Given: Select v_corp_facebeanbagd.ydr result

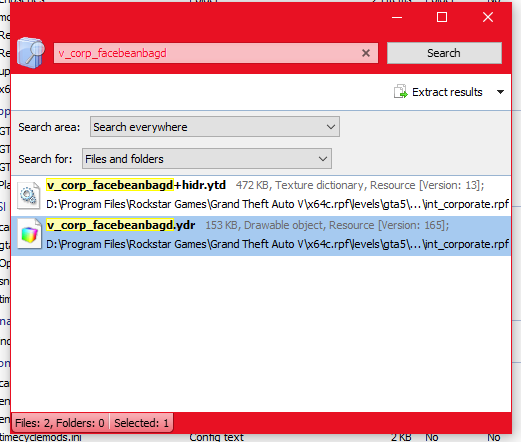Looking at the screenshot, I should coord(261,236).
